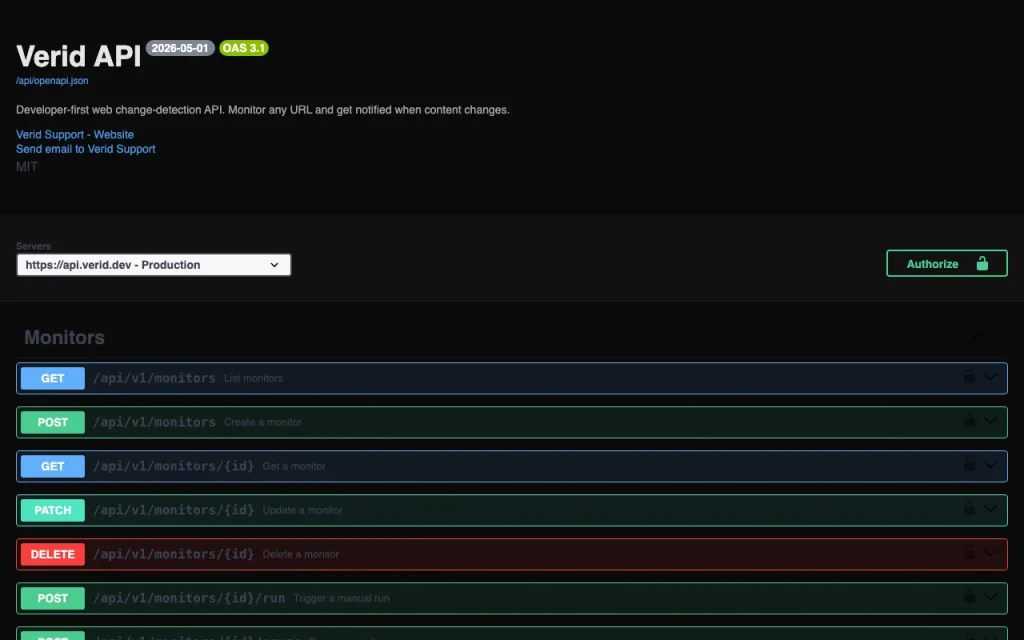The height and width of the screenshot is (640, 1024).
Task: Click Send email to Verid Support
Action: tap(86, 149)
